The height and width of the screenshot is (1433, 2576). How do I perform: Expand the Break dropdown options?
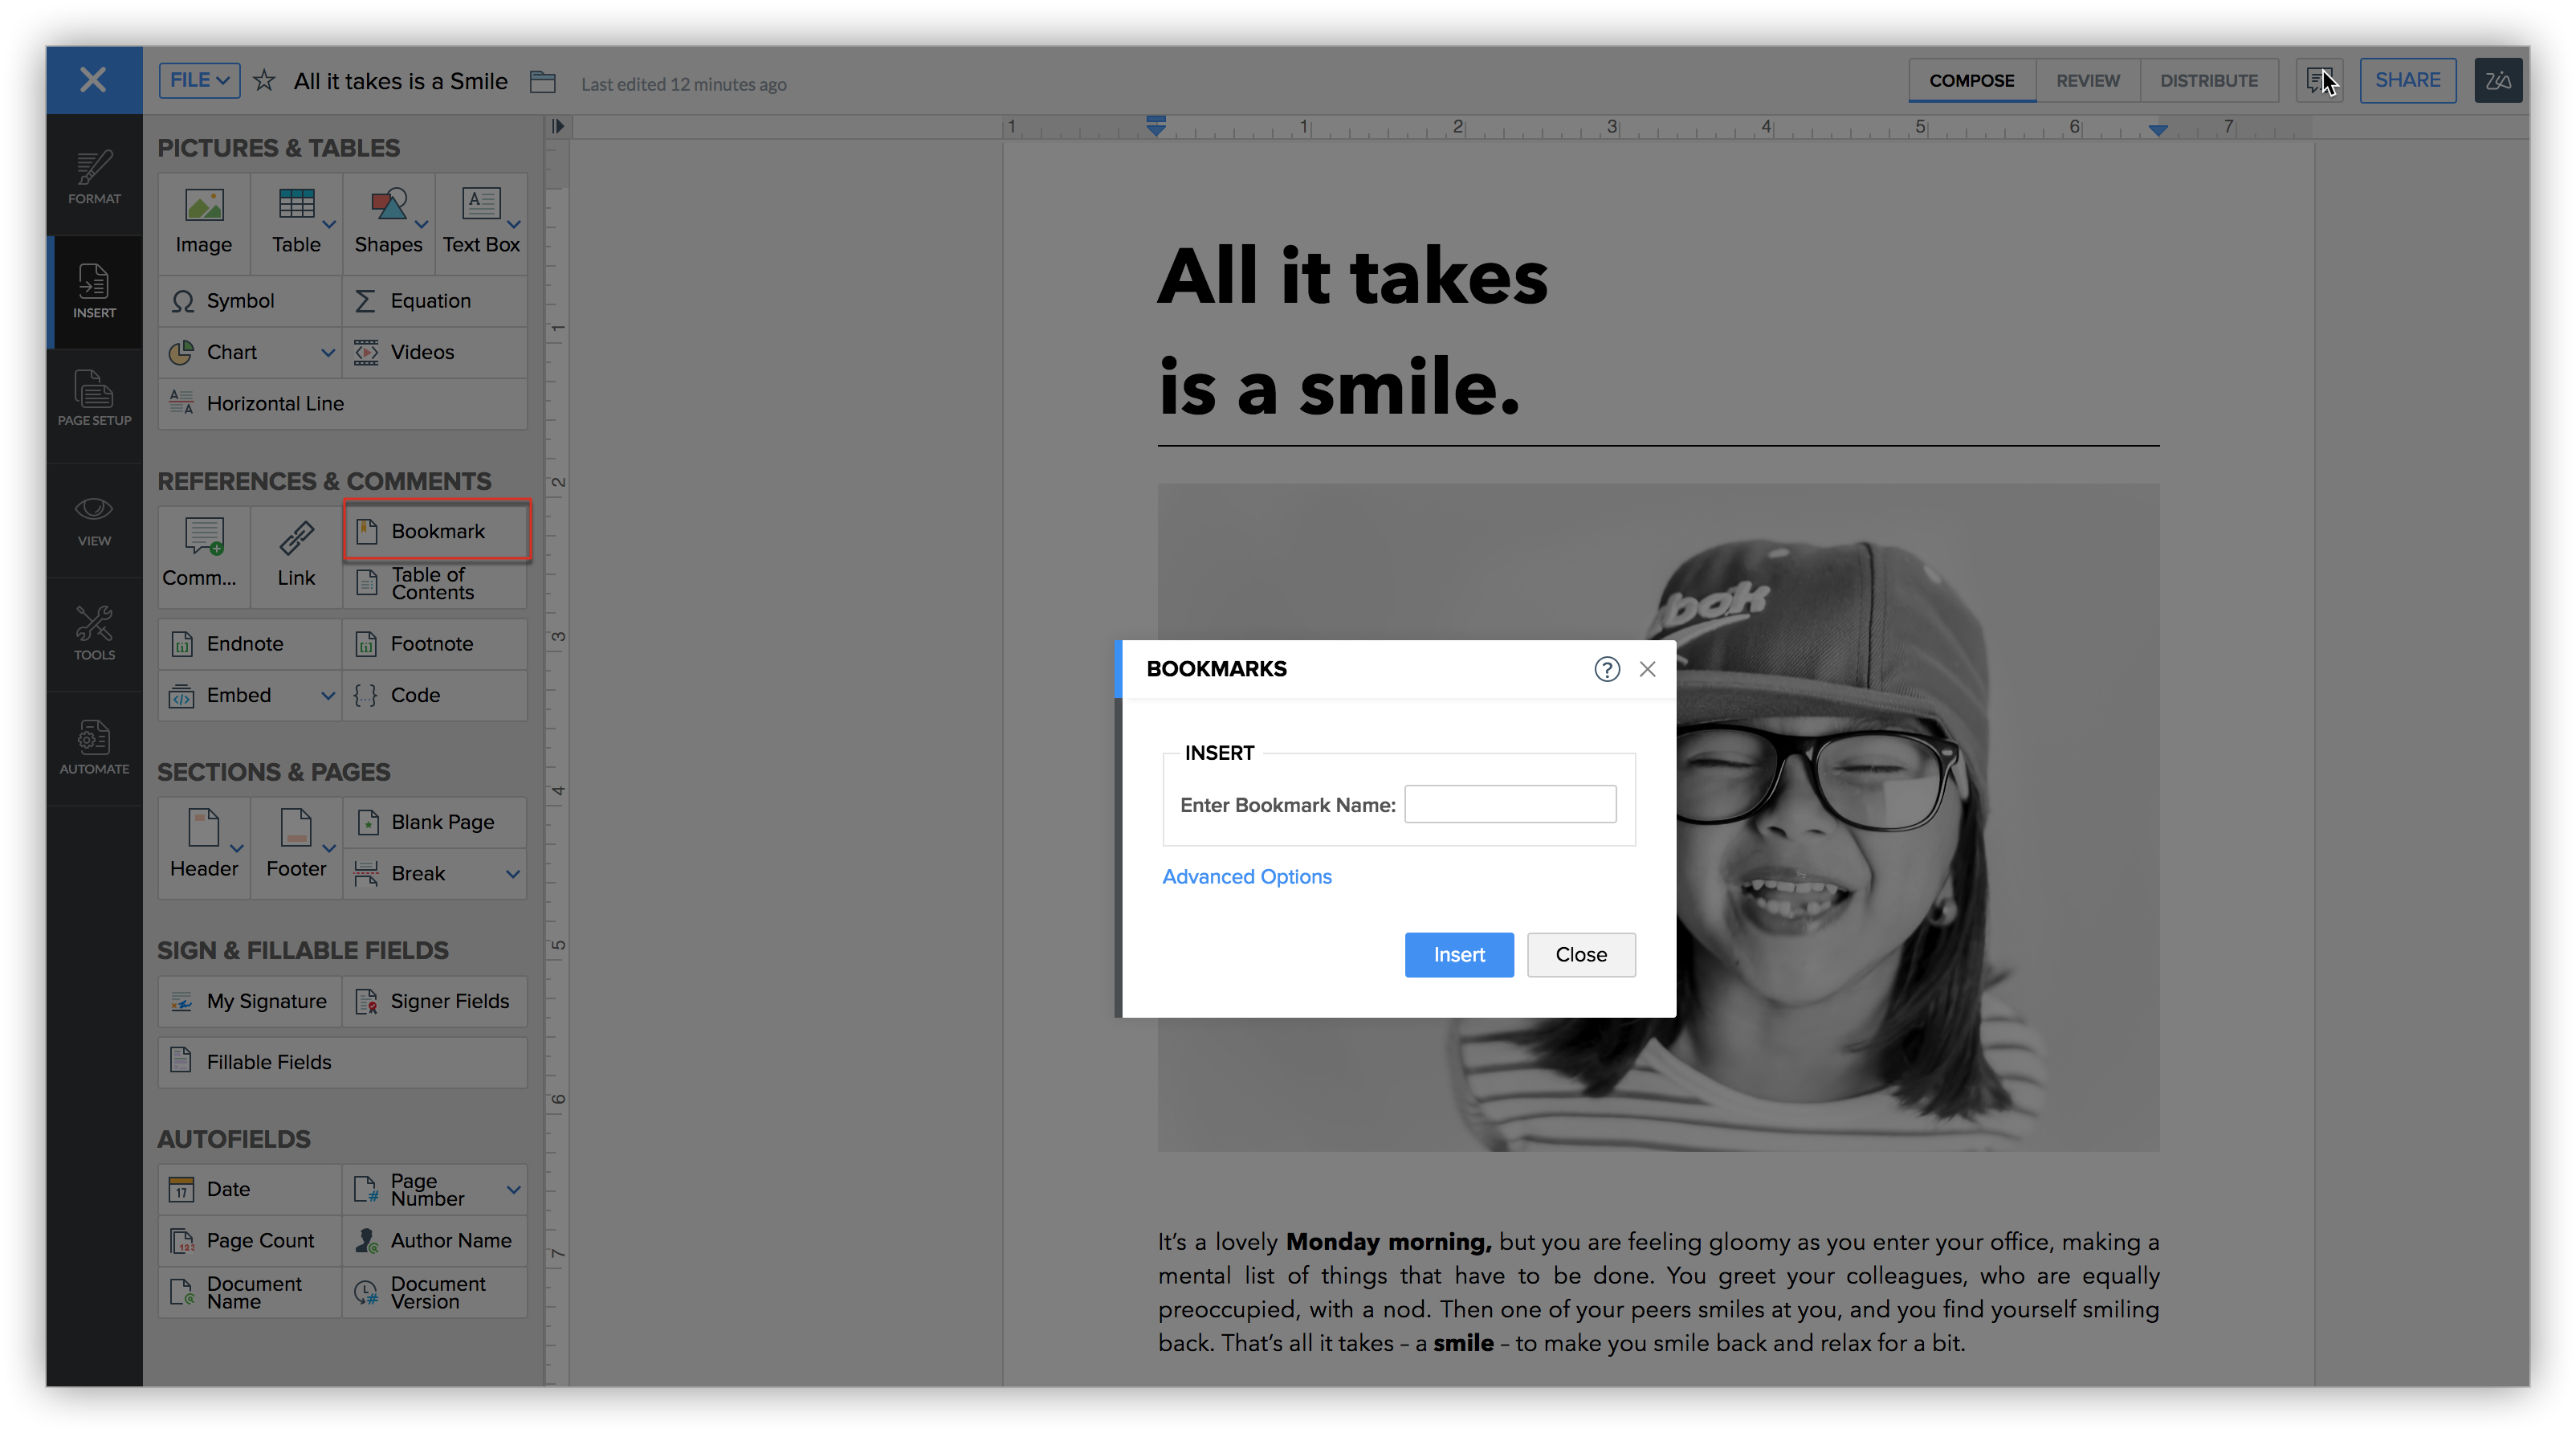513,874
